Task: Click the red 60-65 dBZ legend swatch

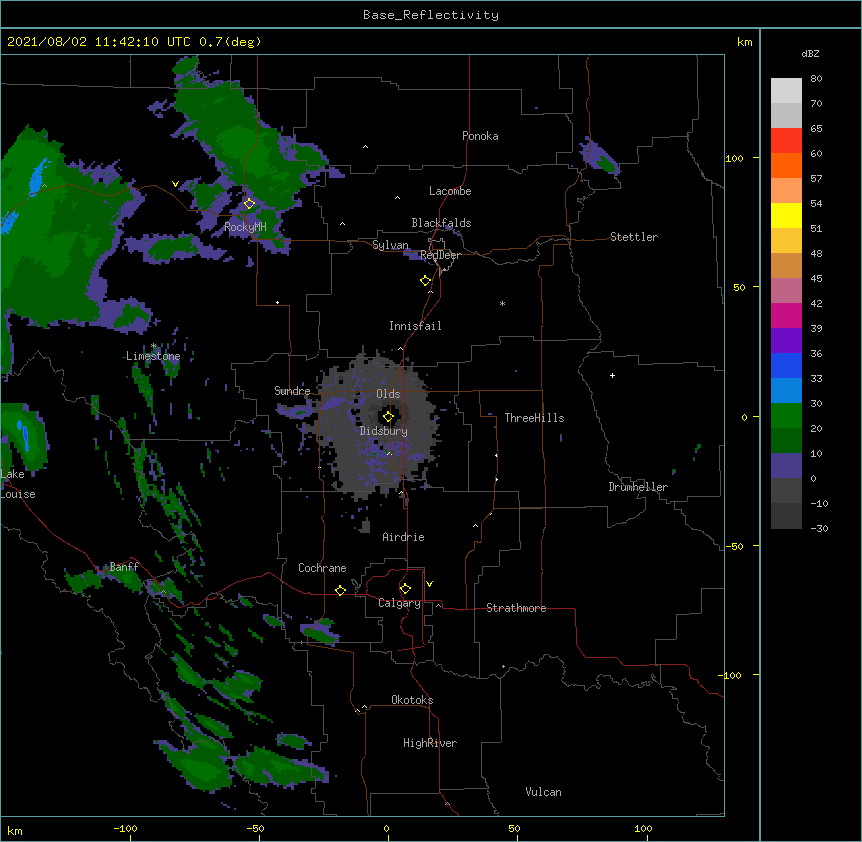Action: click(786, 140)
